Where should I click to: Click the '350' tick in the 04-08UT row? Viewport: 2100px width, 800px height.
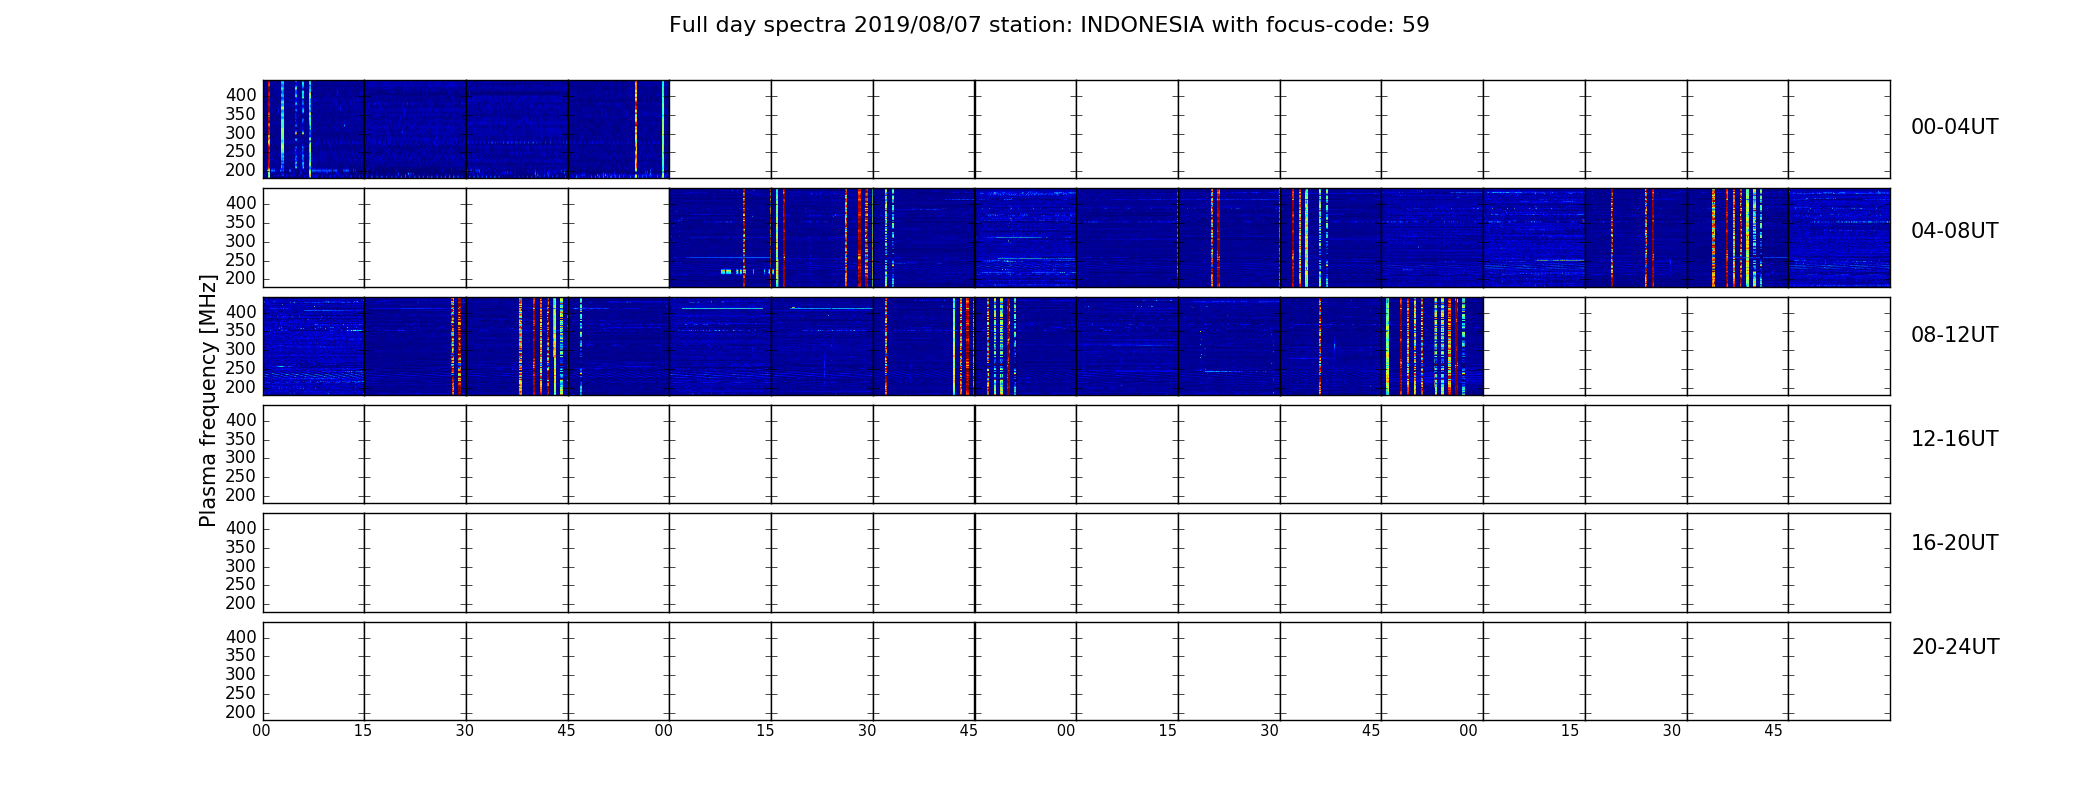coord(241,222)
